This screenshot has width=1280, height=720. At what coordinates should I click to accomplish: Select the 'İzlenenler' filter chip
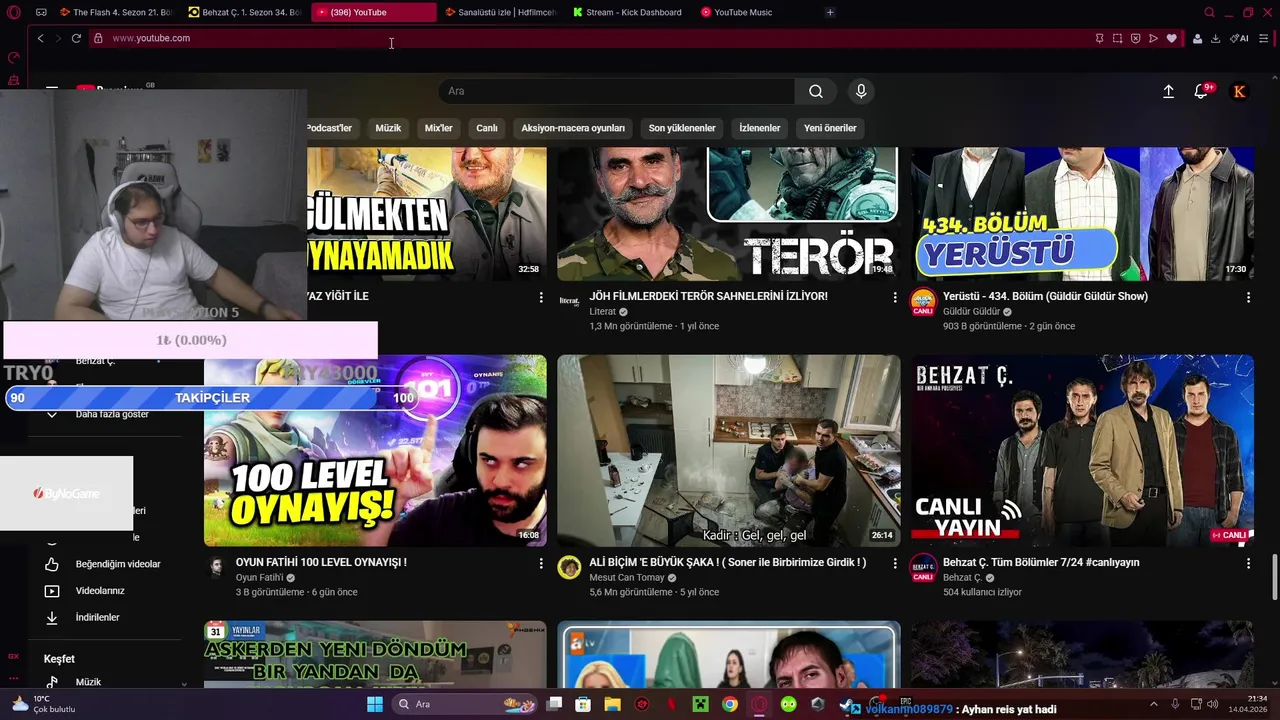coord(760,128)
